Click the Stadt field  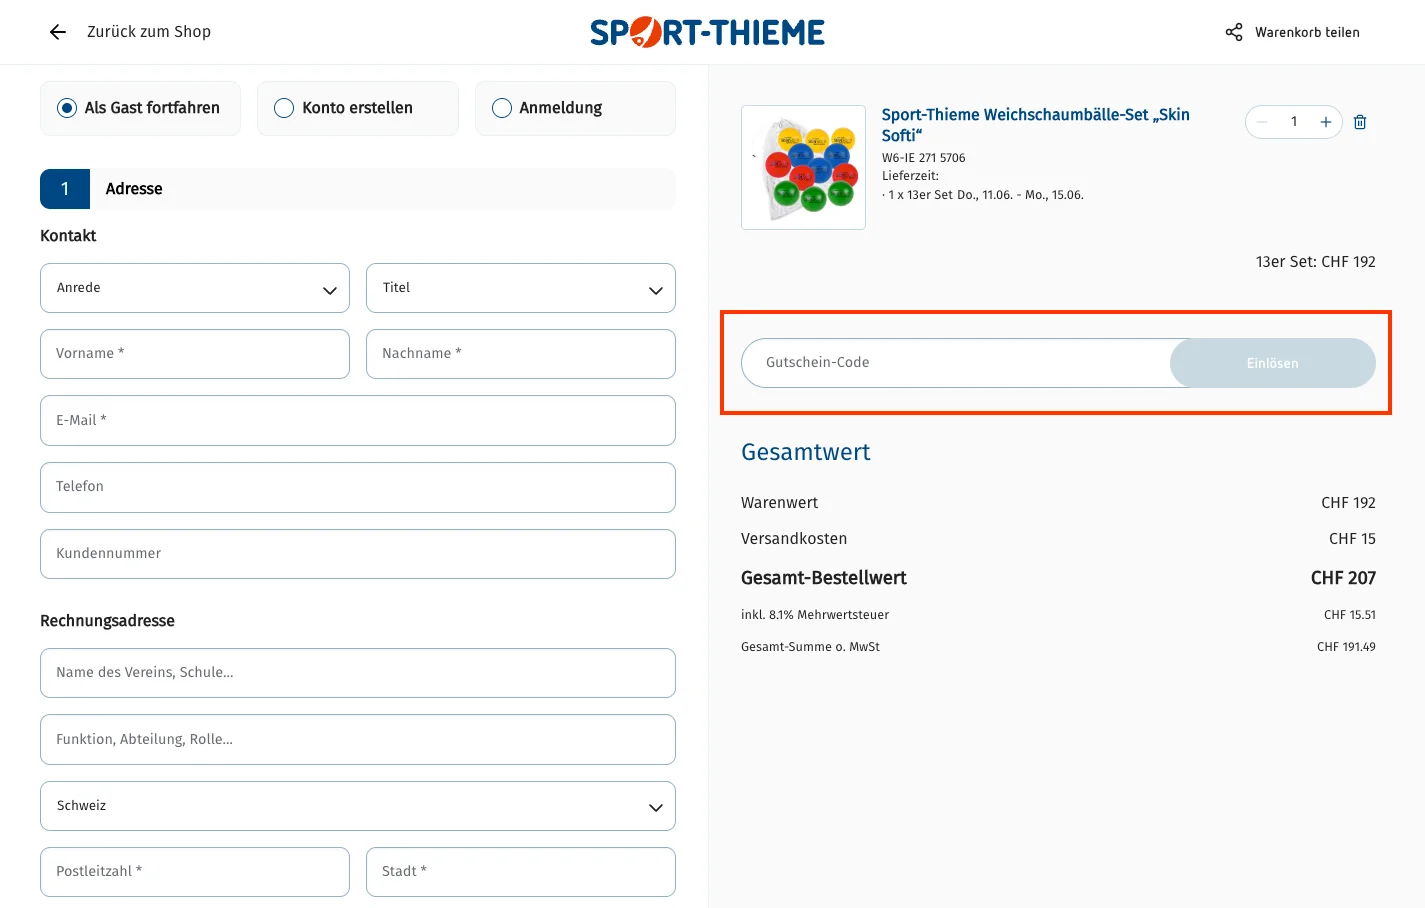pyautogui.click(x=521, y=872)
